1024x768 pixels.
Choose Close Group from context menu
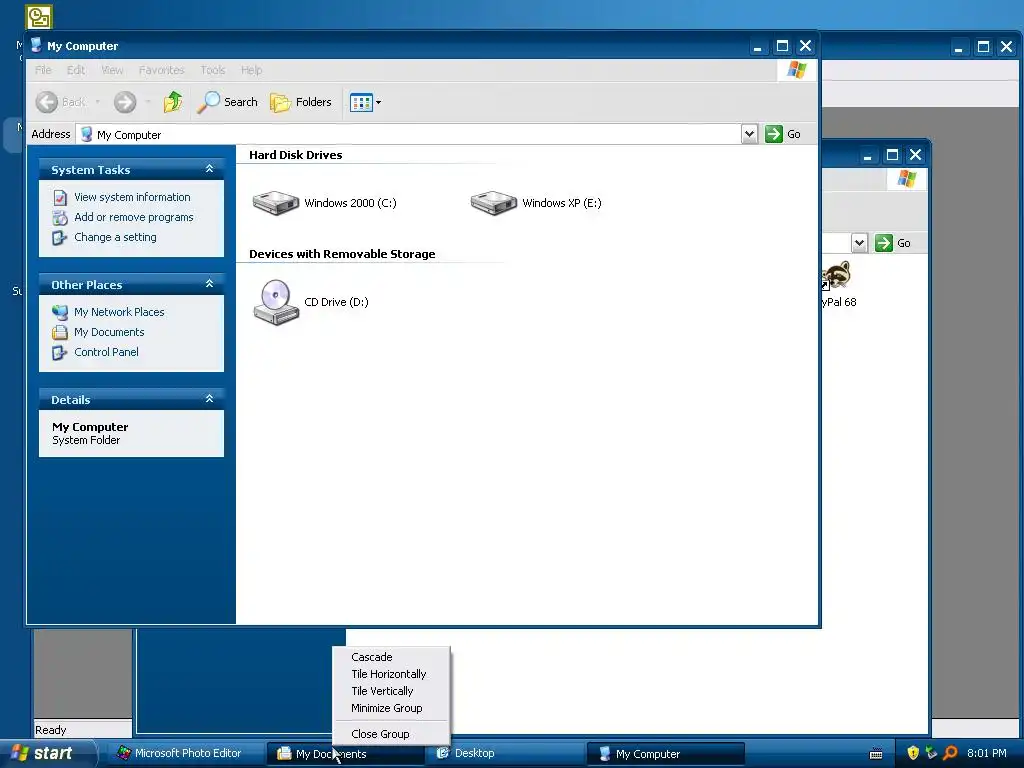[380, 734]
